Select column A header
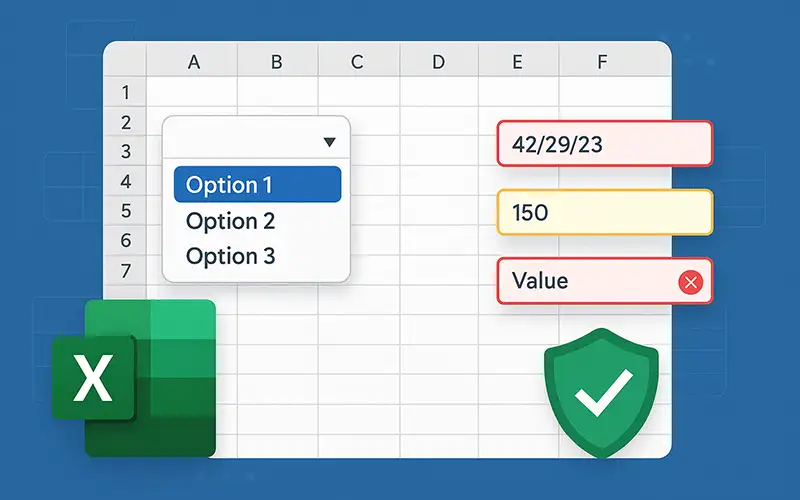Screen dimensions: 800x500 194,62
